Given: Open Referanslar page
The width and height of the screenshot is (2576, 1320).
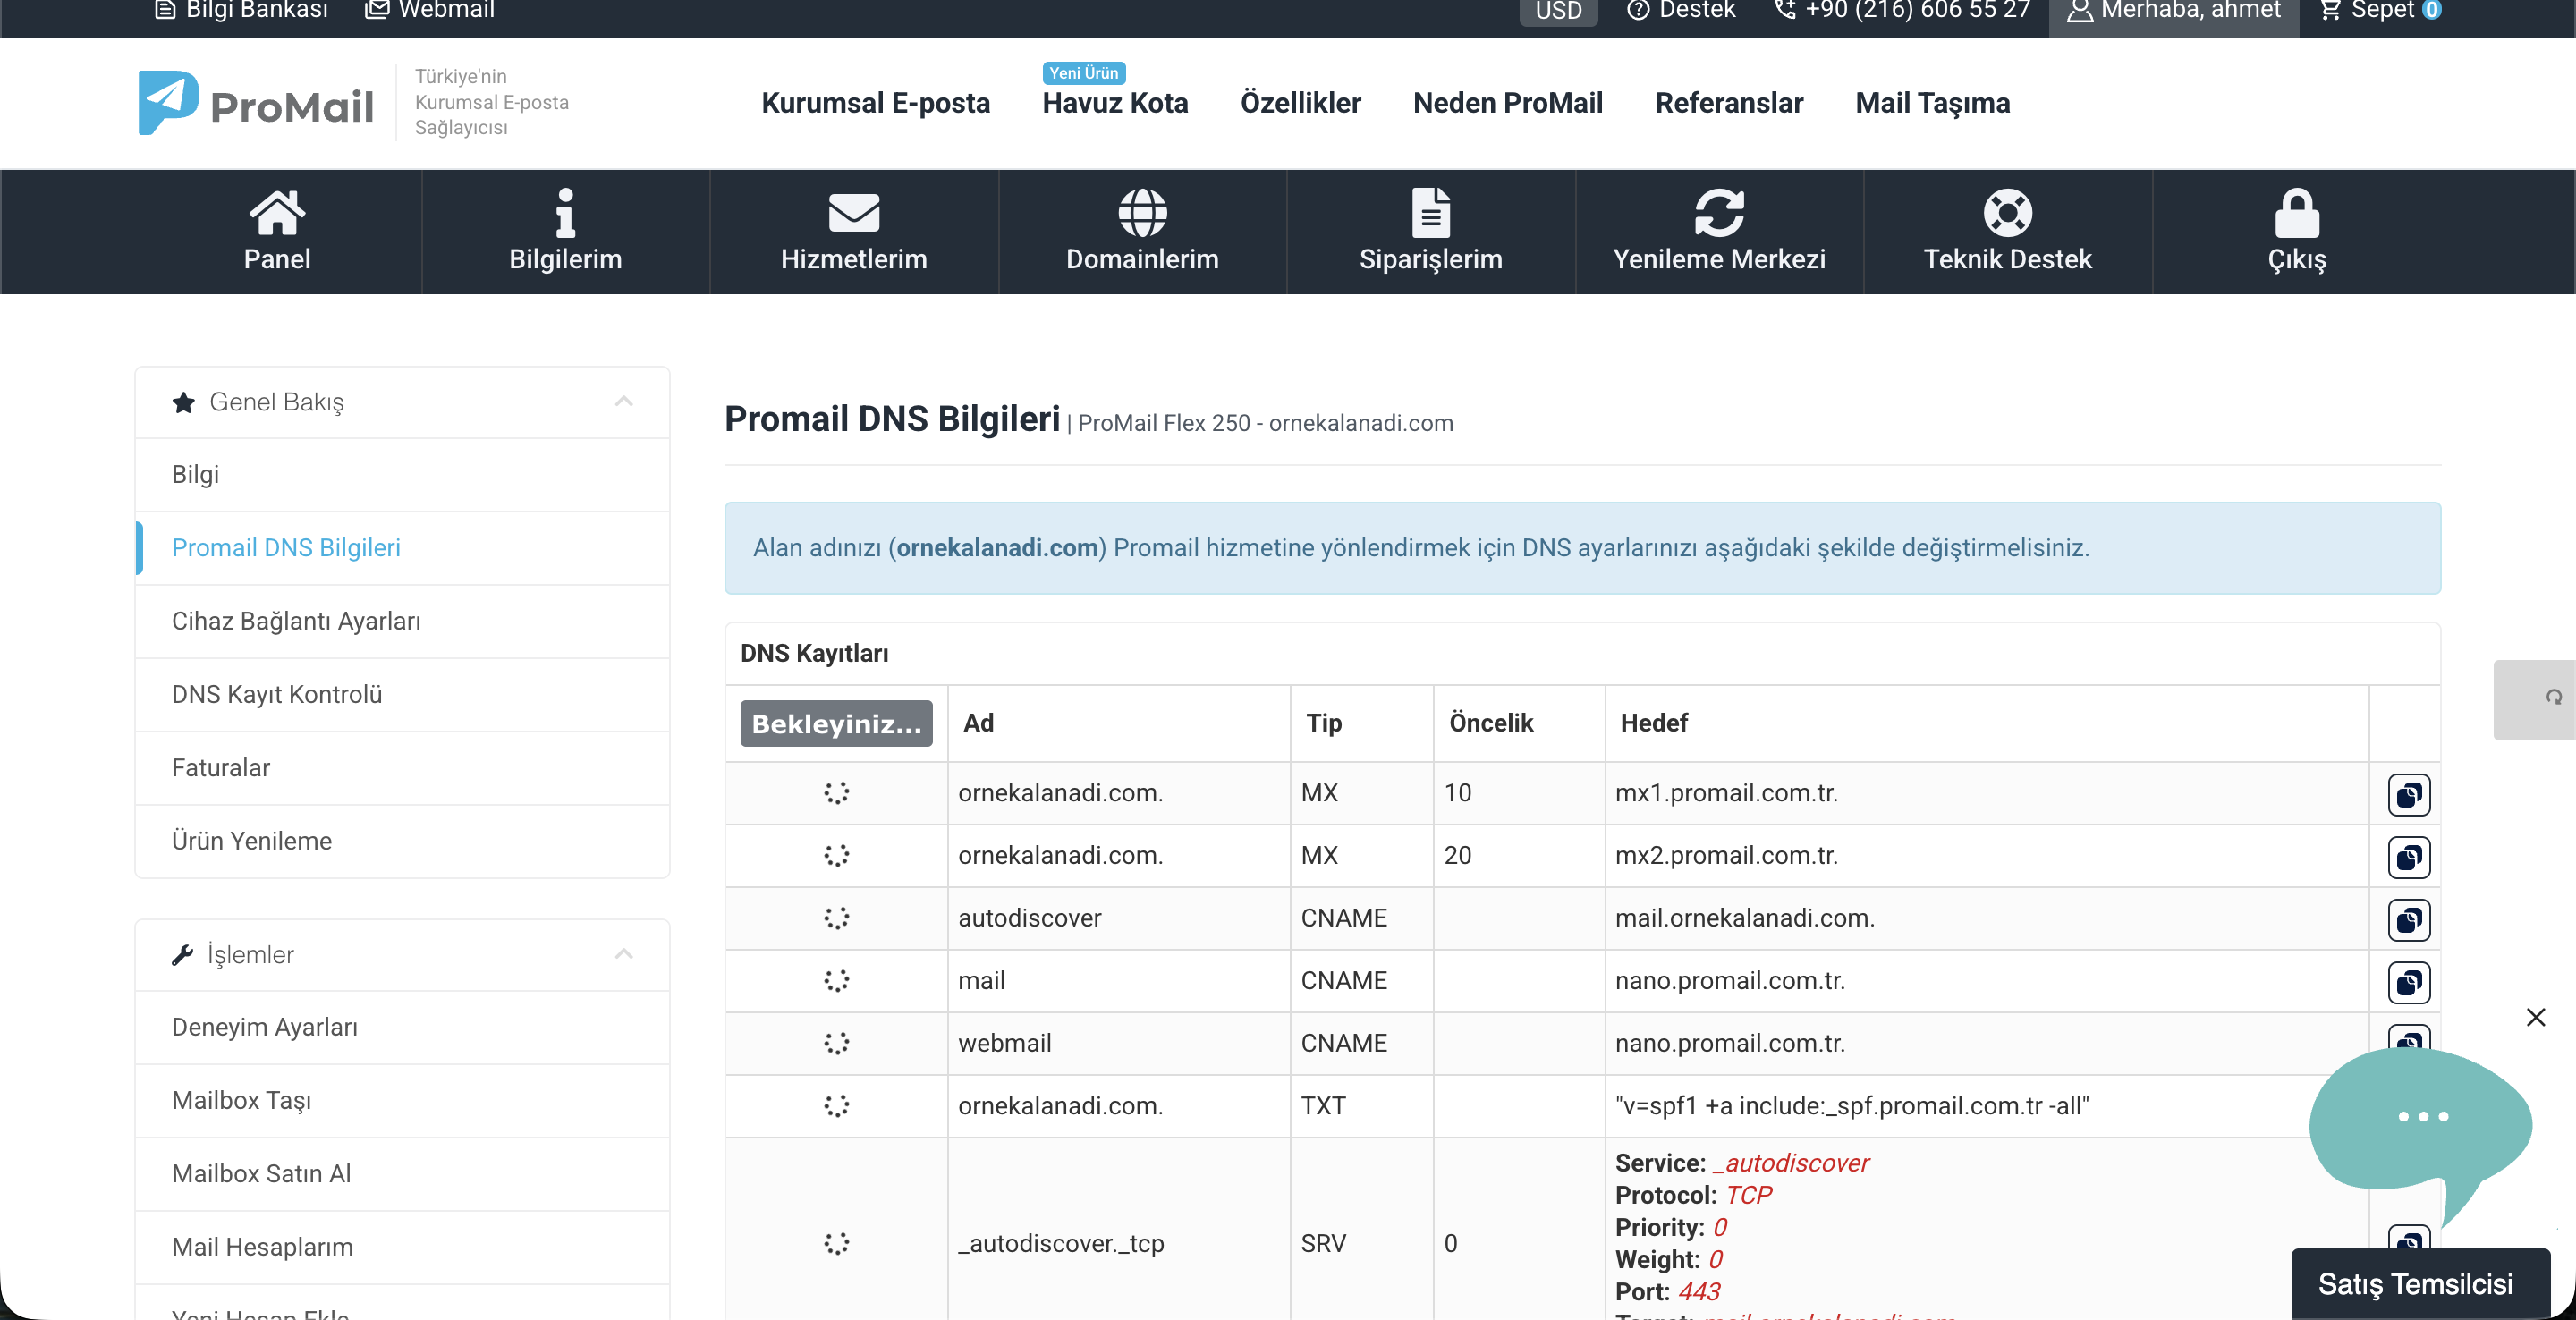Looking at the screenshot, I should click(x=1729, y=103).
